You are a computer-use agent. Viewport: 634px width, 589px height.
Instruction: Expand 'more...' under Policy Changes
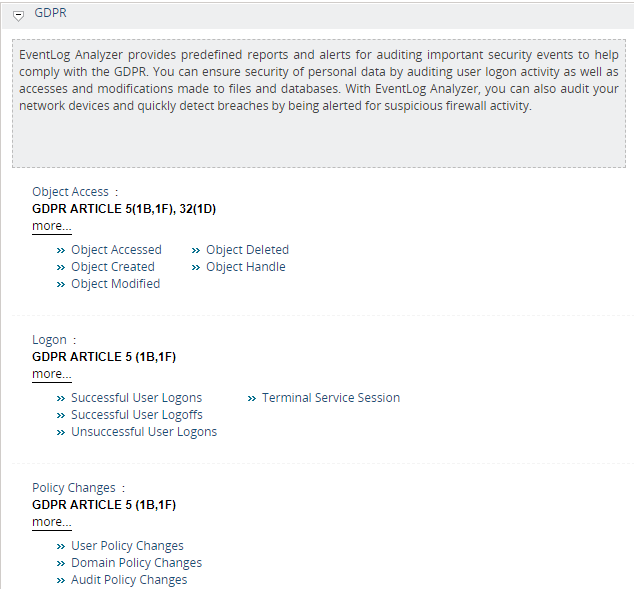[51, 522]
